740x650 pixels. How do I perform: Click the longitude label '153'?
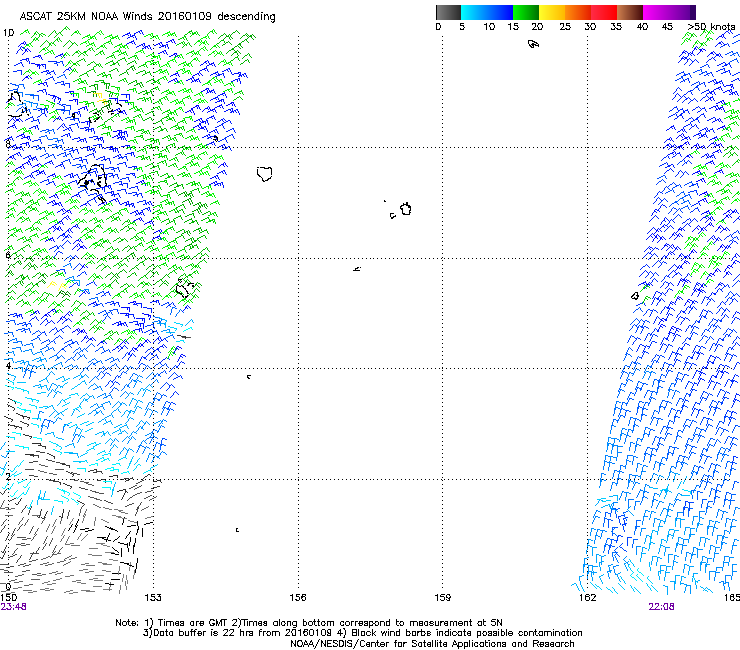coord(153,598)
